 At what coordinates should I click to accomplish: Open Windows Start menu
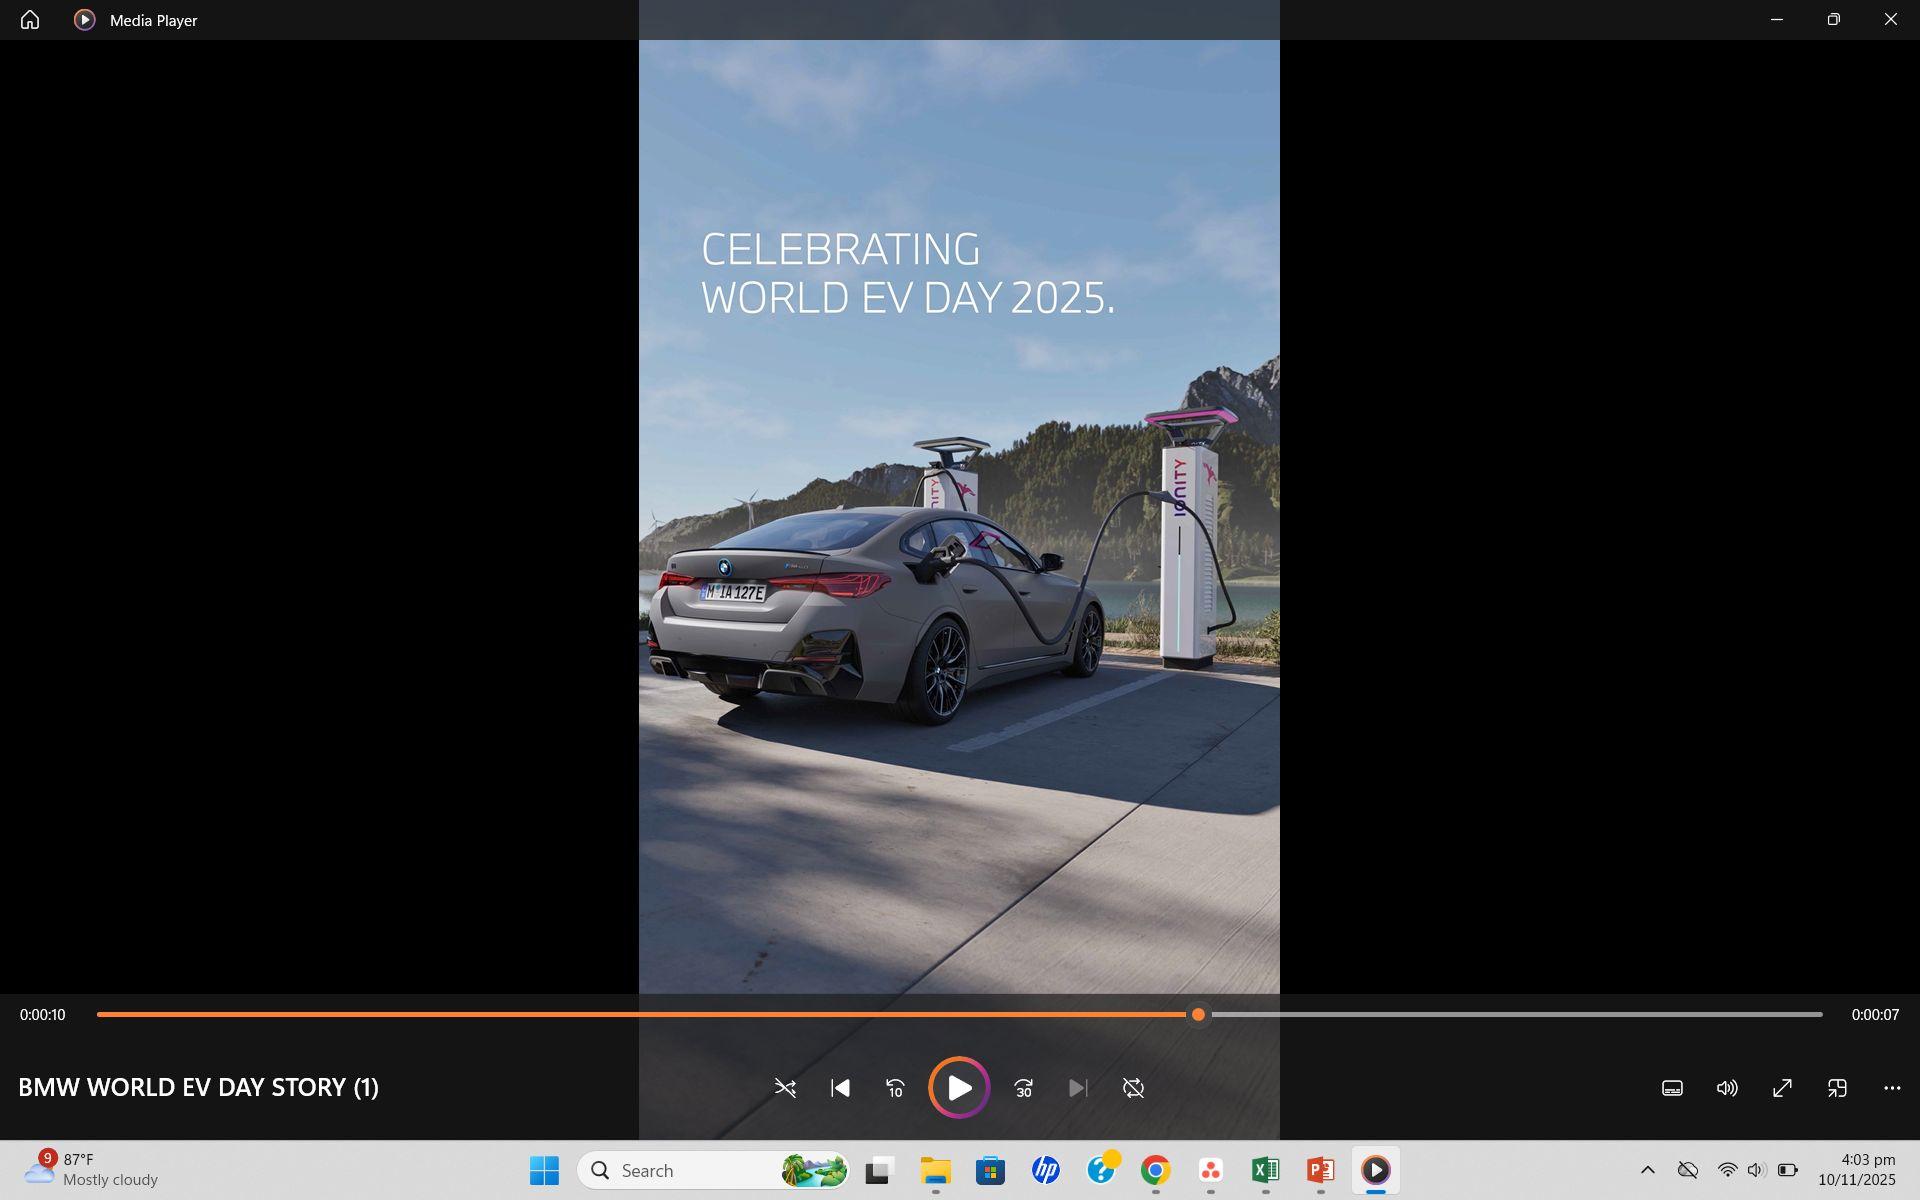[544, 1170]
